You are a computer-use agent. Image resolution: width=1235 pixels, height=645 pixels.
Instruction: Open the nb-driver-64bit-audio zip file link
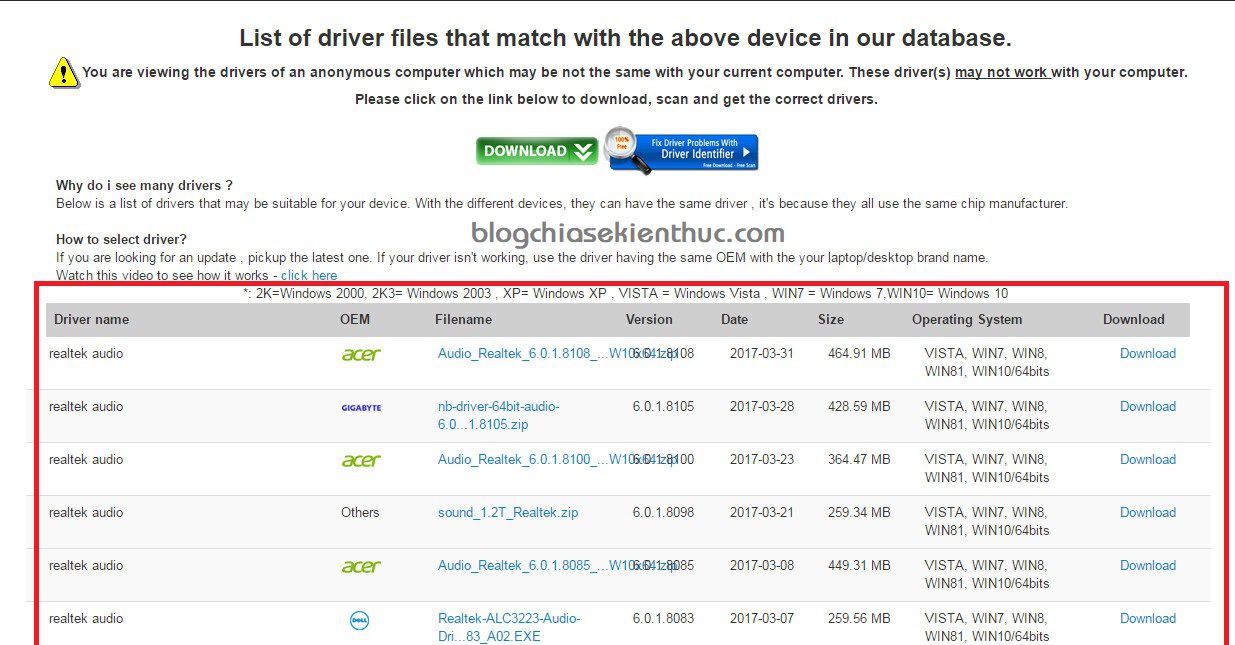[x=499, y=415]
